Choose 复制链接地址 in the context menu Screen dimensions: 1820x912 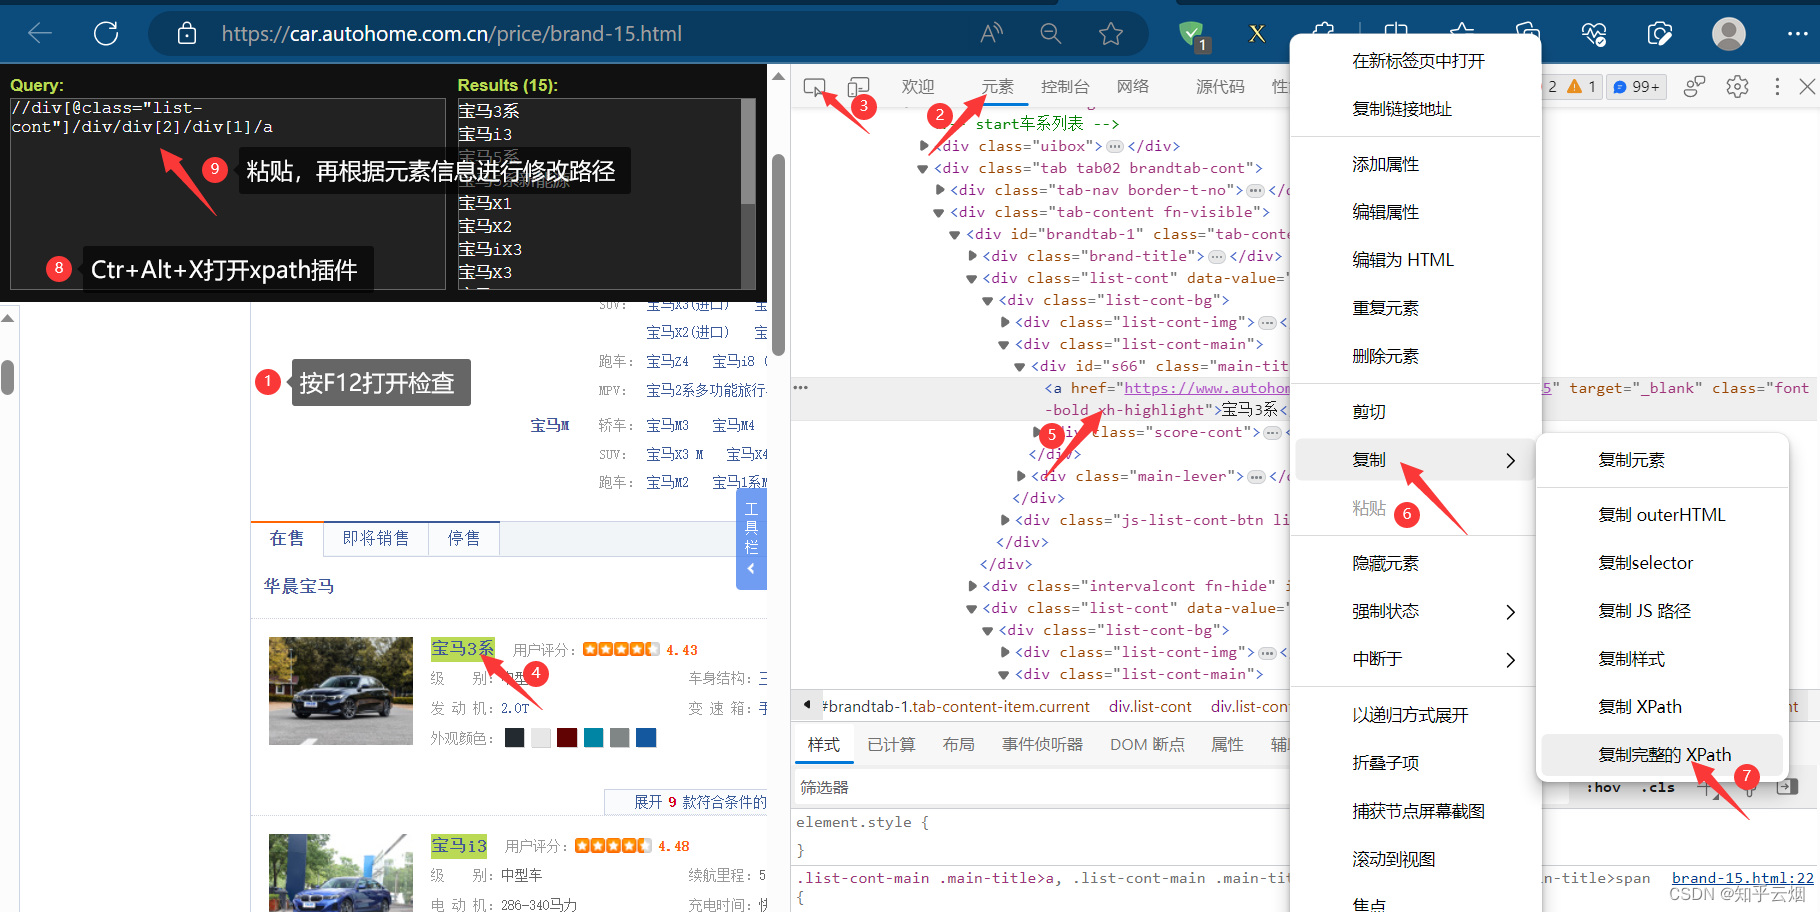[1416, 109]
